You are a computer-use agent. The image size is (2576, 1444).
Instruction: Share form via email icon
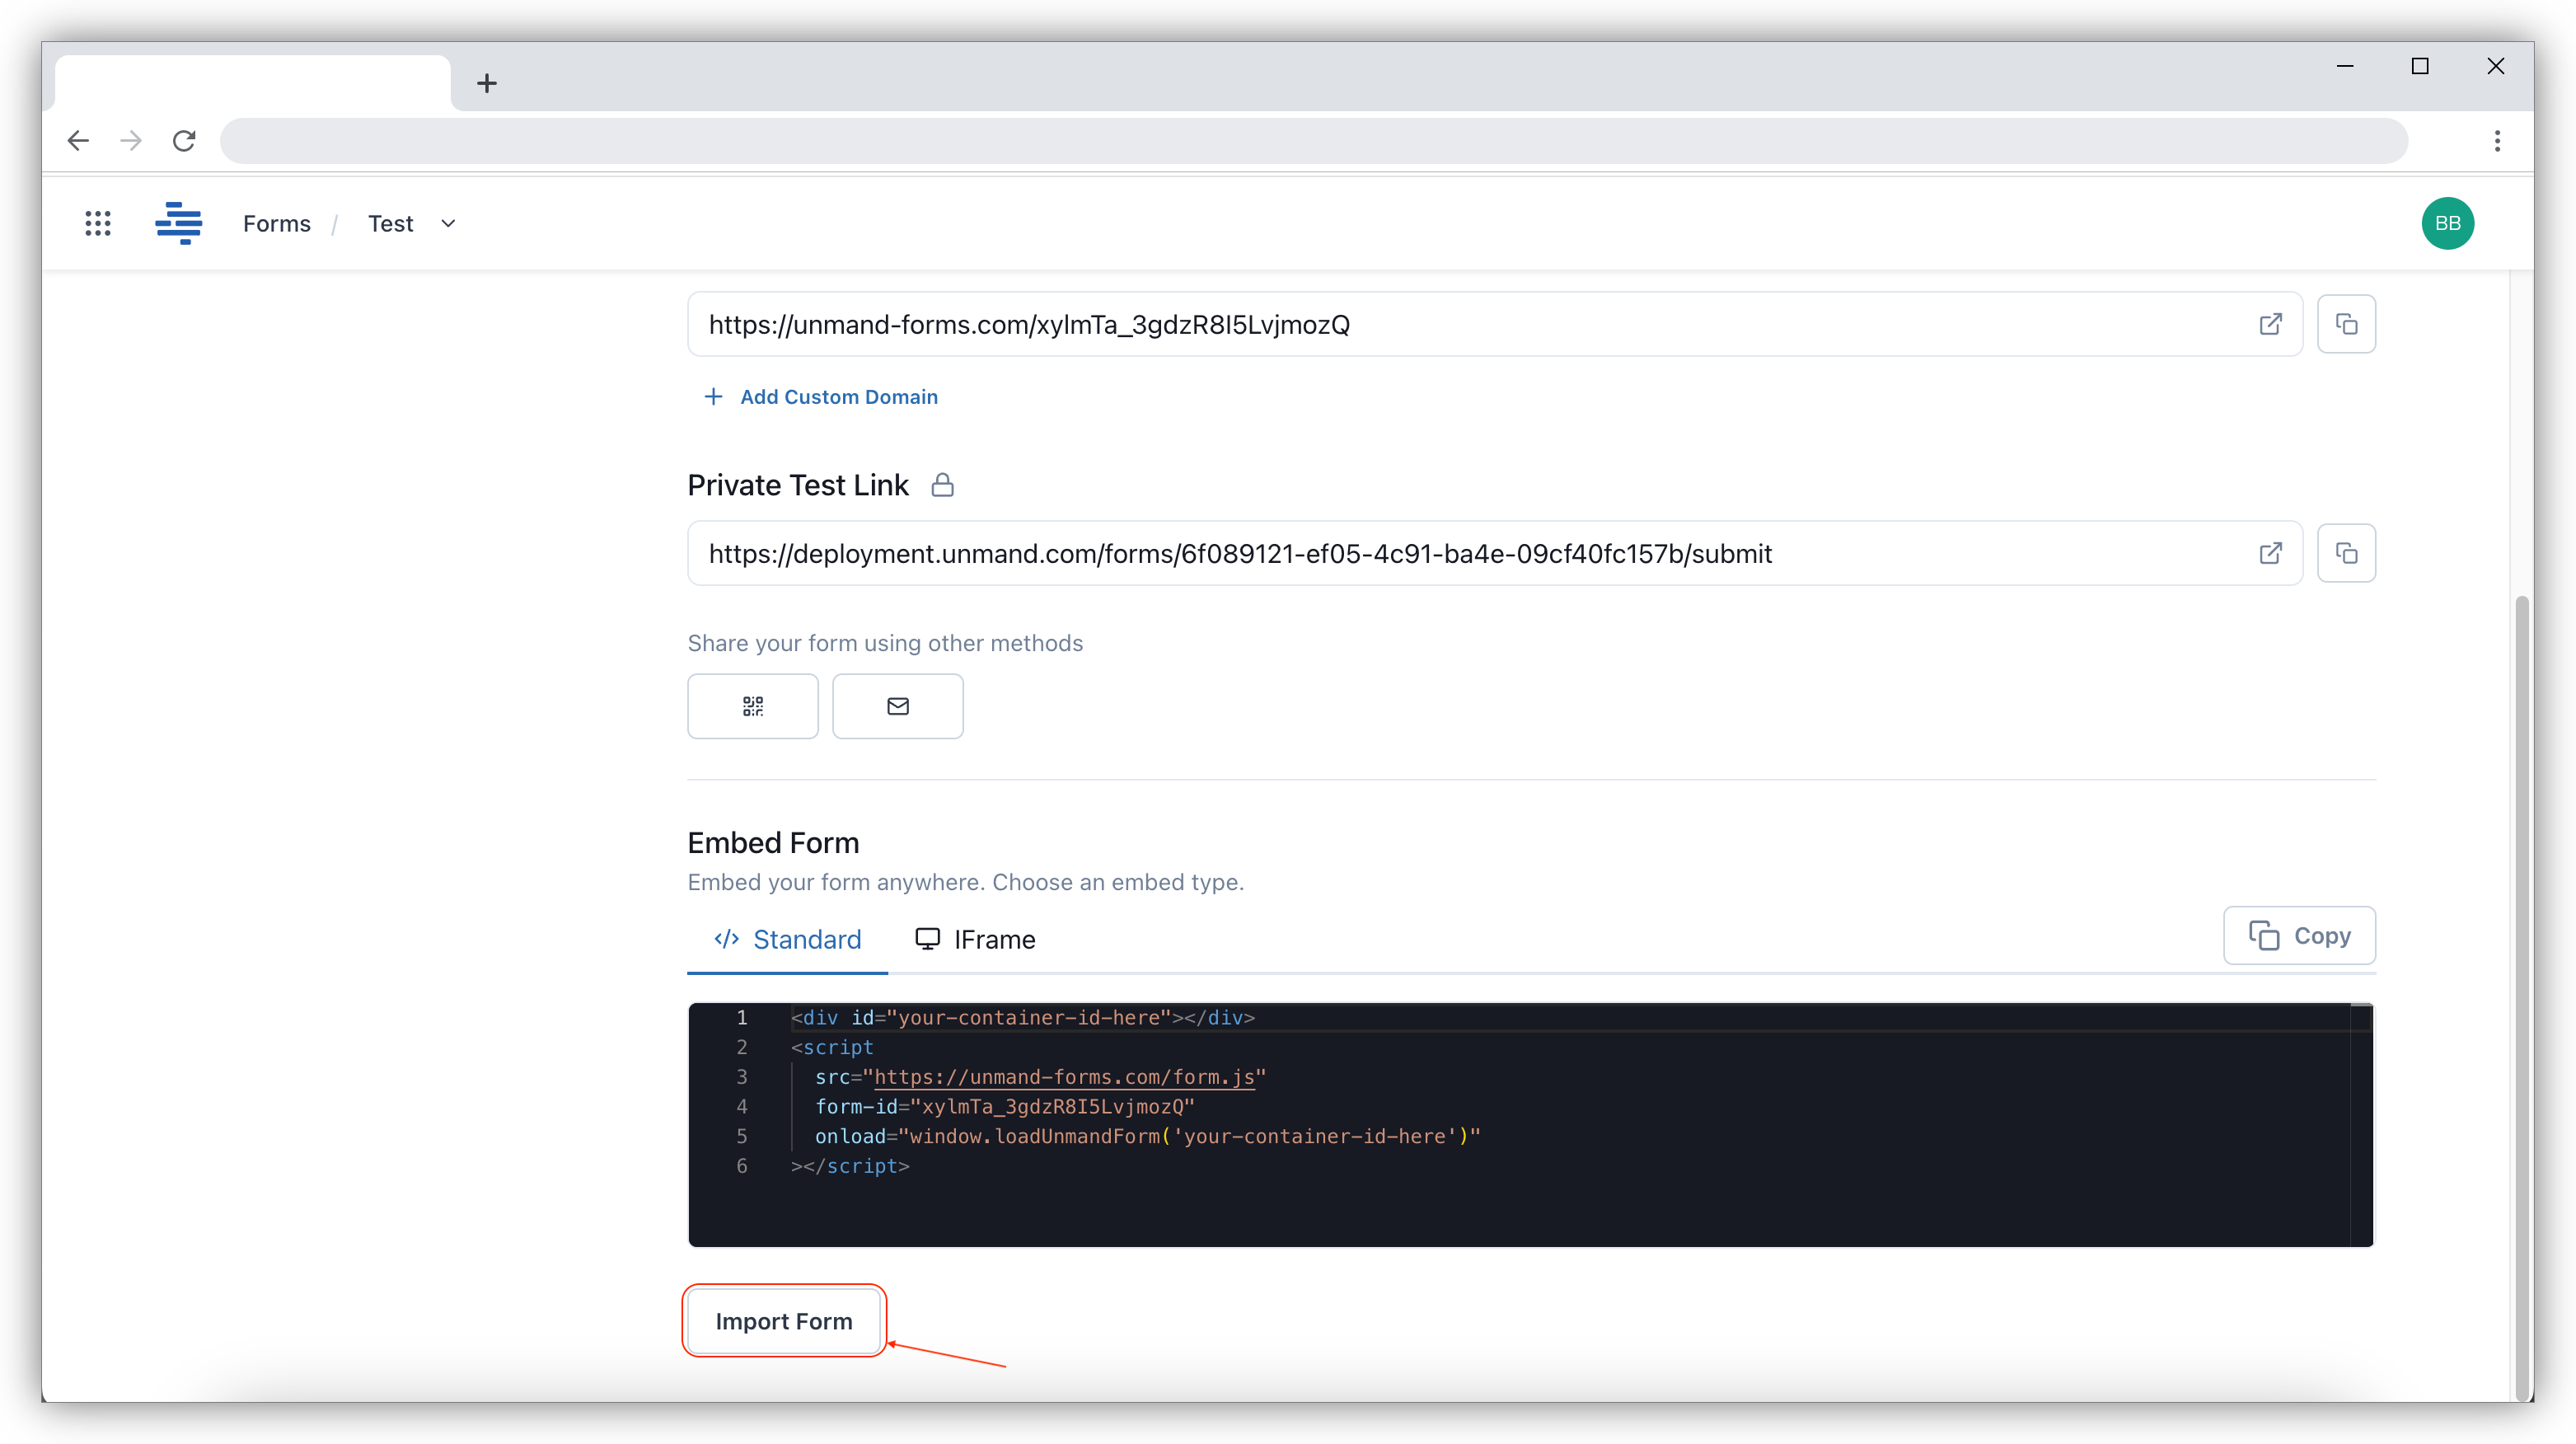897,706
